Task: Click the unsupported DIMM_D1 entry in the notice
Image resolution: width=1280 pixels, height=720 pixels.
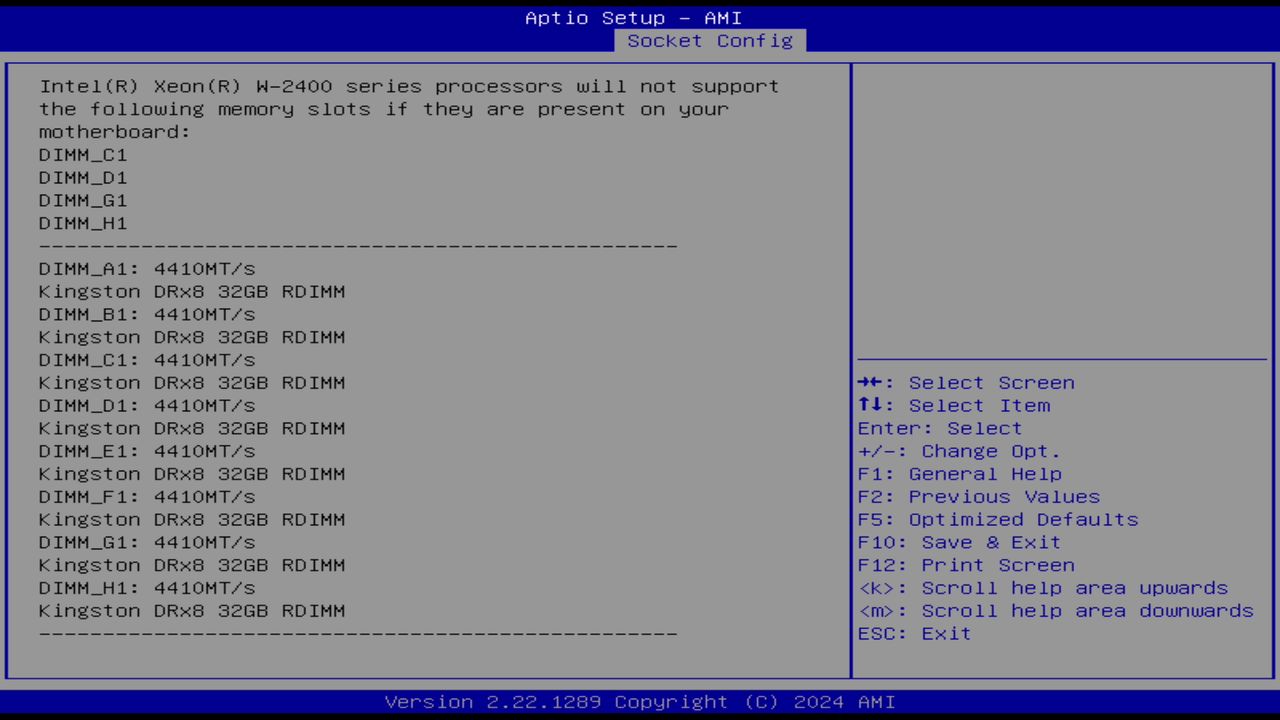Action: tap(83, 178)
